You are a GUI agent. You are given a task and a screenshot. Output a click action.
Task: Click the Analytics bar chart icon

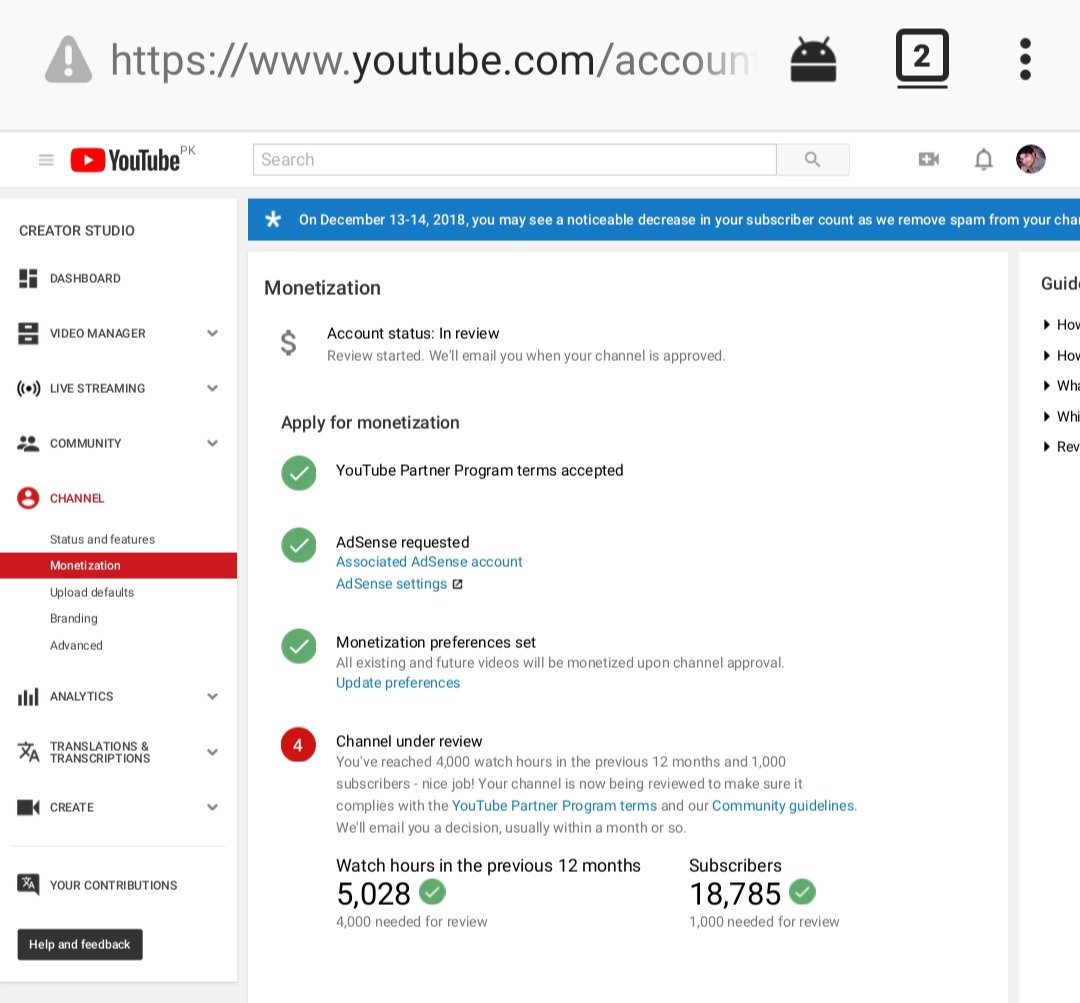tap(28, 696)
